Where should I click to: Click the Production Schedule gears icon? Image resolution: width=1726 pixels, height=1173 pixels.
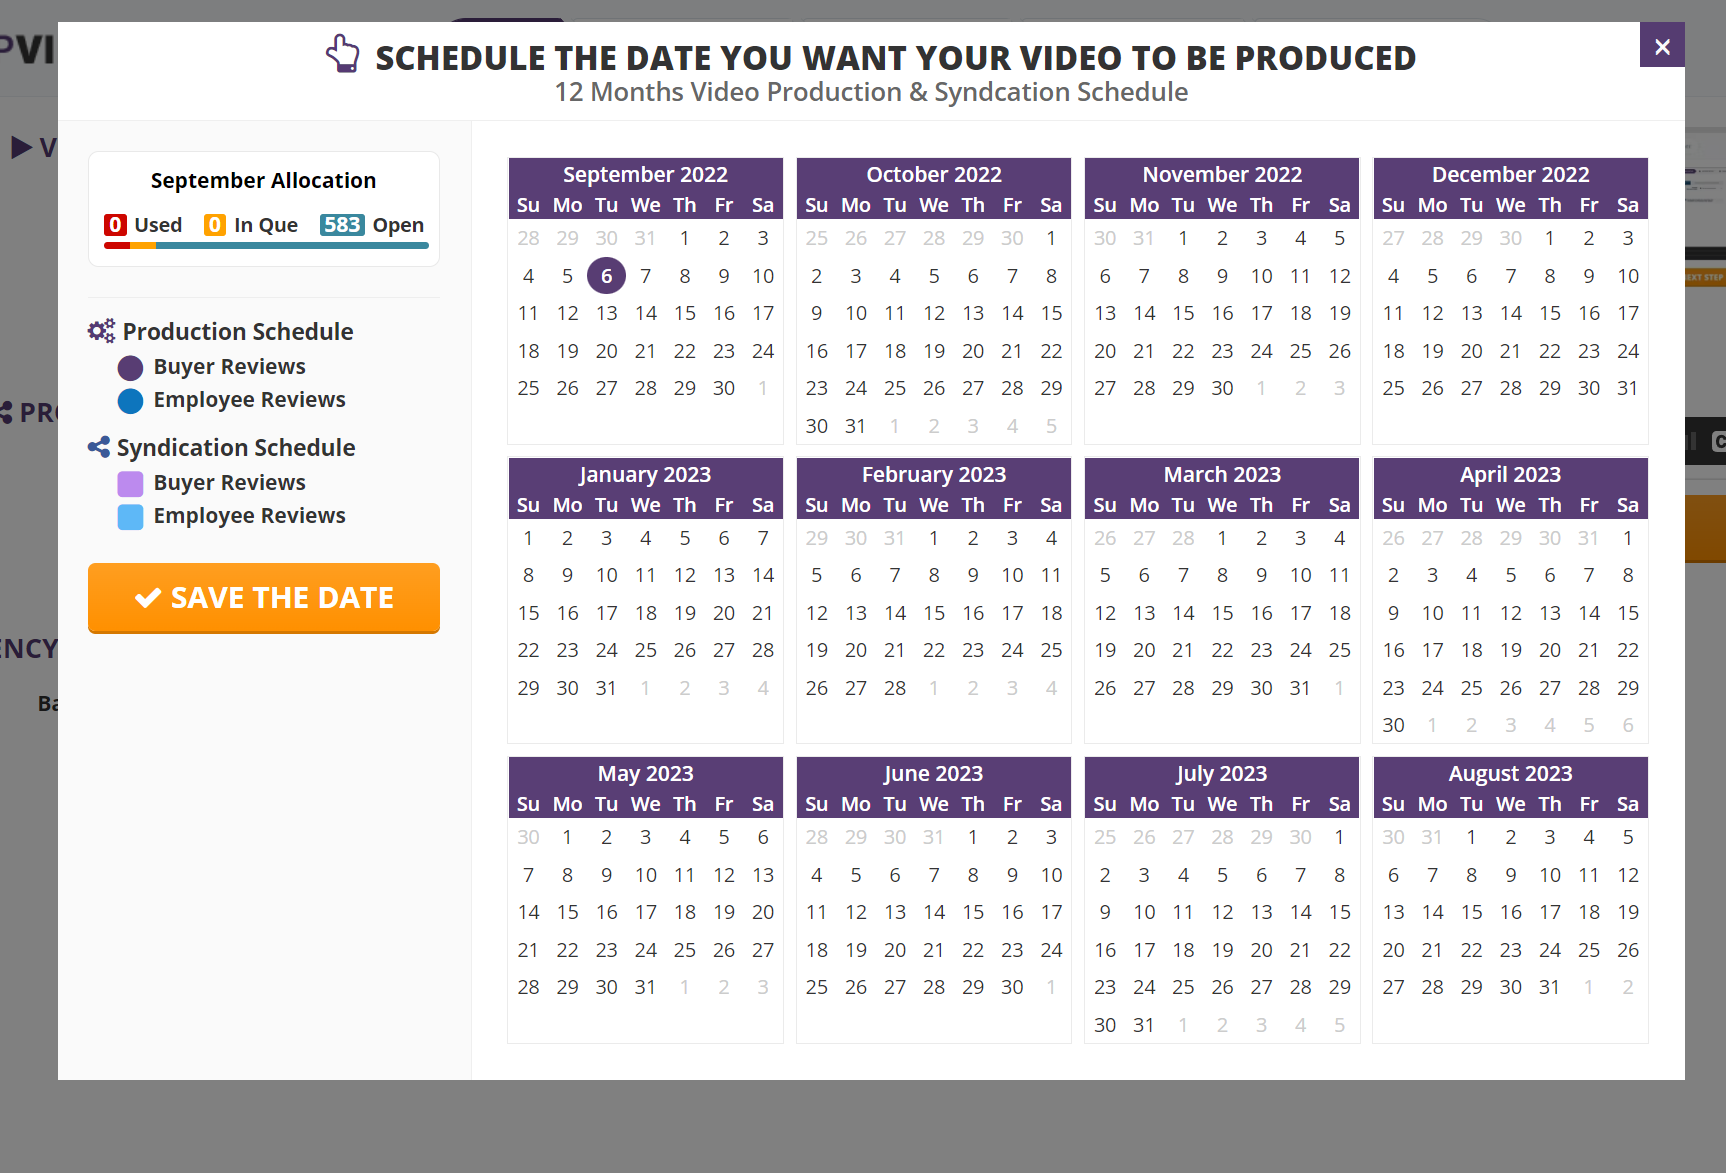[101, 331]
